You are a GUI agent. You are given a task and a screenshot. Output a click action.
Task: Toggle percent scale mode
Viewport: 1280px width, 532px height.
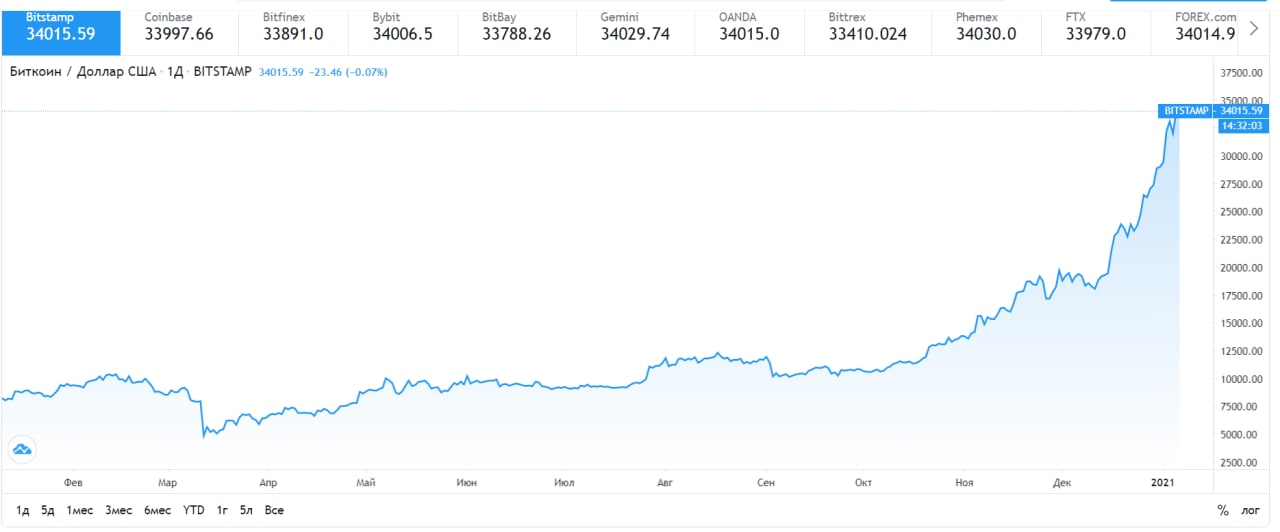[1222, 510]
